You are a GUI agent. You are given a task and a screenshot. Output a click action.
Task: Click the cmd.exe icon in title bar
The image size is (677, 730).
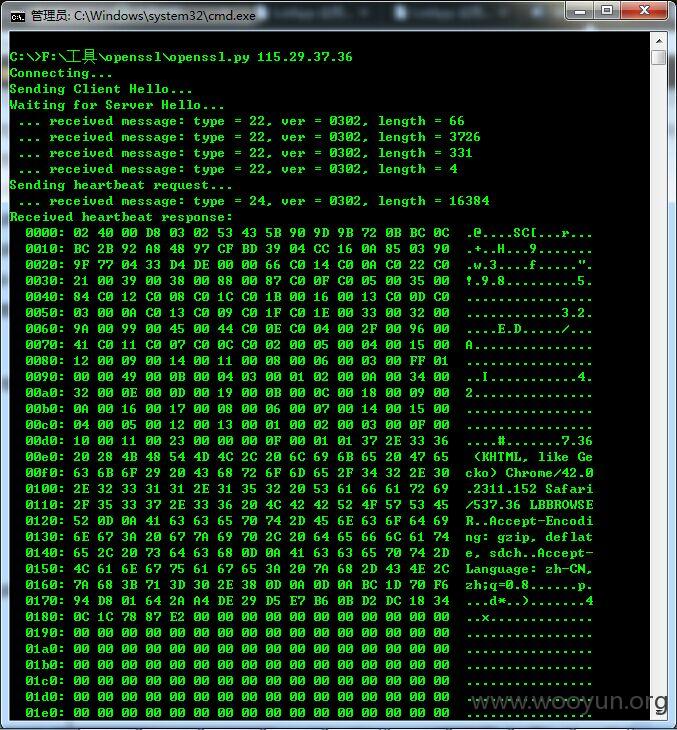coord(18,17)
